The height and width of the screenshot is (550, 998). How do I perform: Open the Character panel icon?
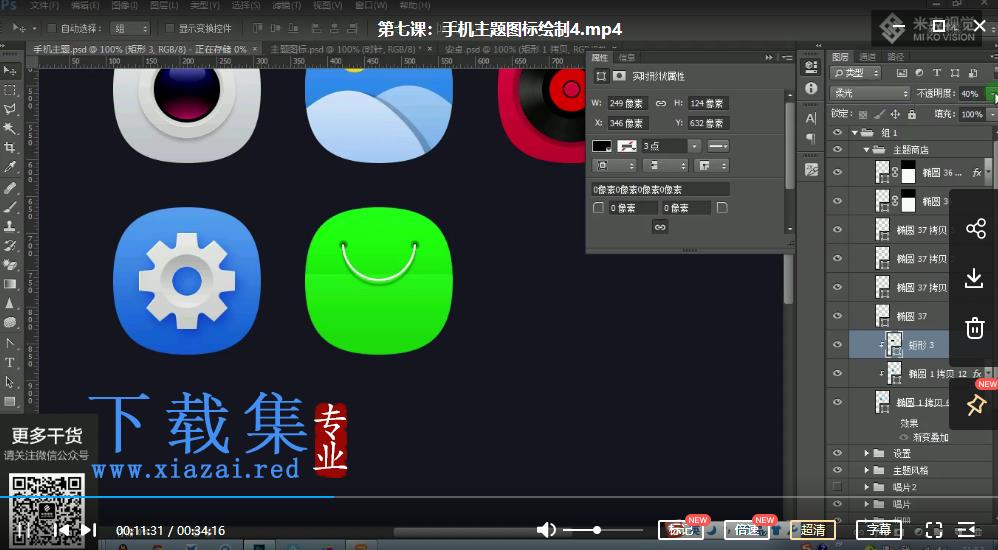click(x=811, y=118)
